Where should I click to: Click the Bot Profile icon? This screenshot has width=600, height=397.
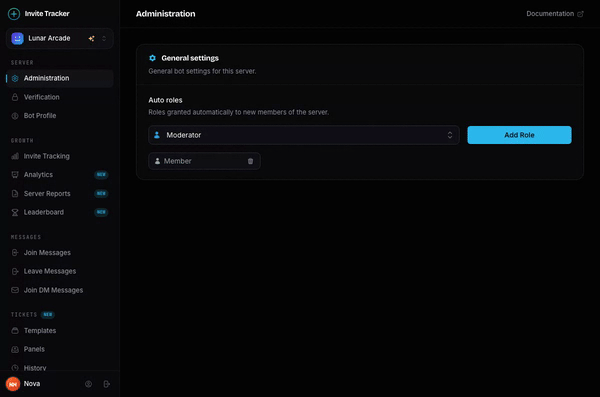coord(15,116)
